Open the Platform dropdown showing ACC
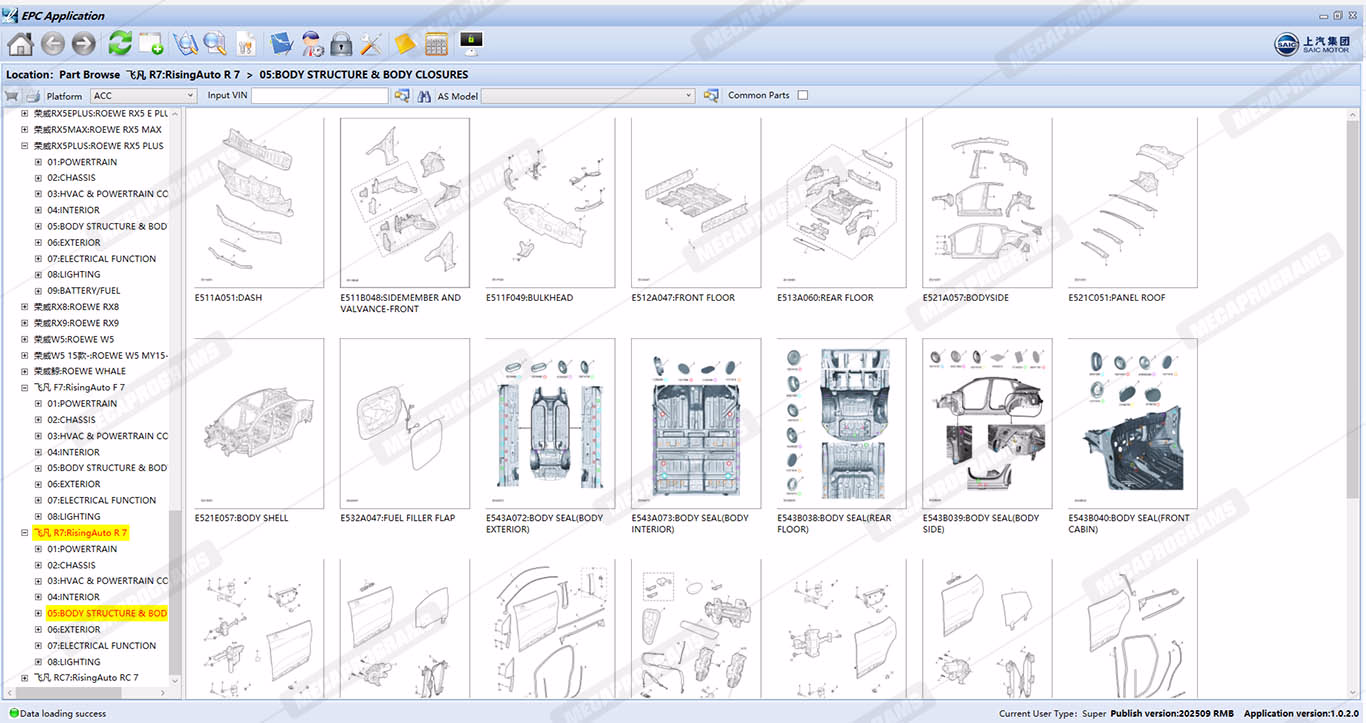Image resolution: width=1366 pixels, height=723 pixels. [x=144, y=96]
